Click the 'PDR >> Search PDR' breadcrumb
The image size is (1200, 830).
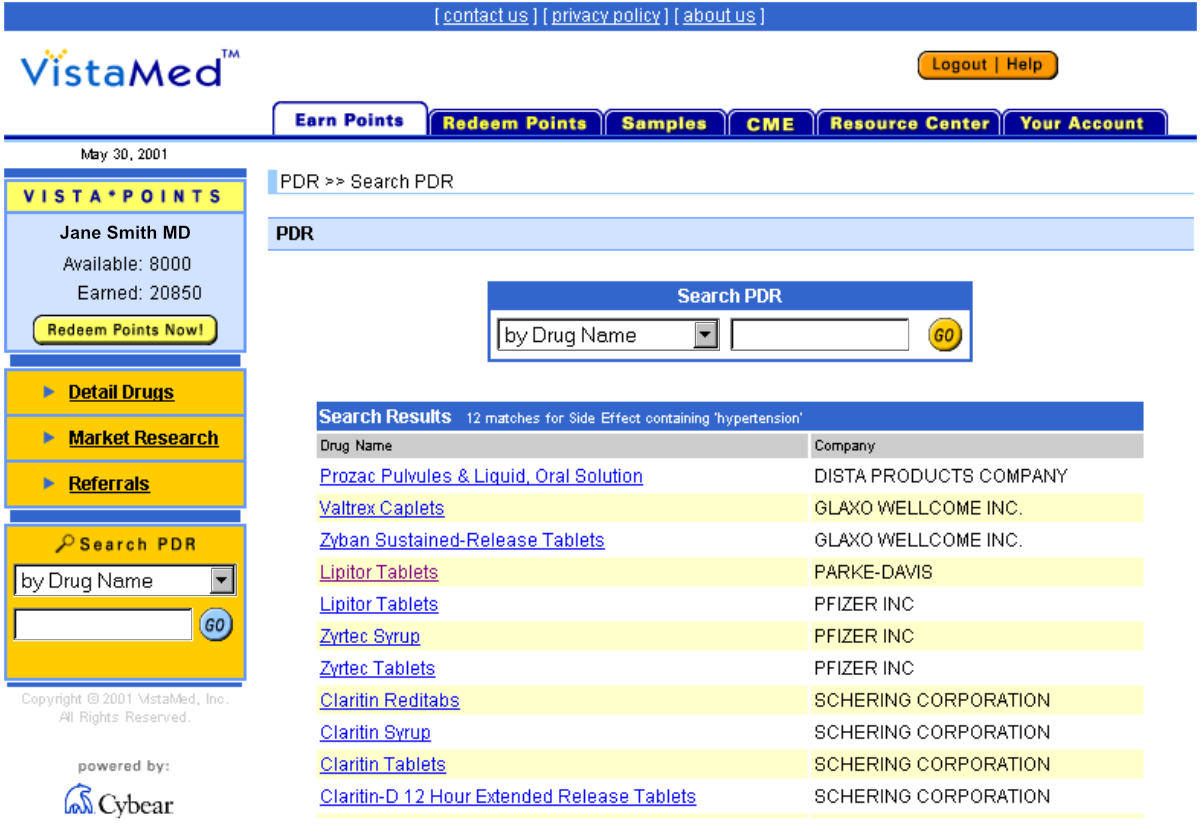point(366,182)
